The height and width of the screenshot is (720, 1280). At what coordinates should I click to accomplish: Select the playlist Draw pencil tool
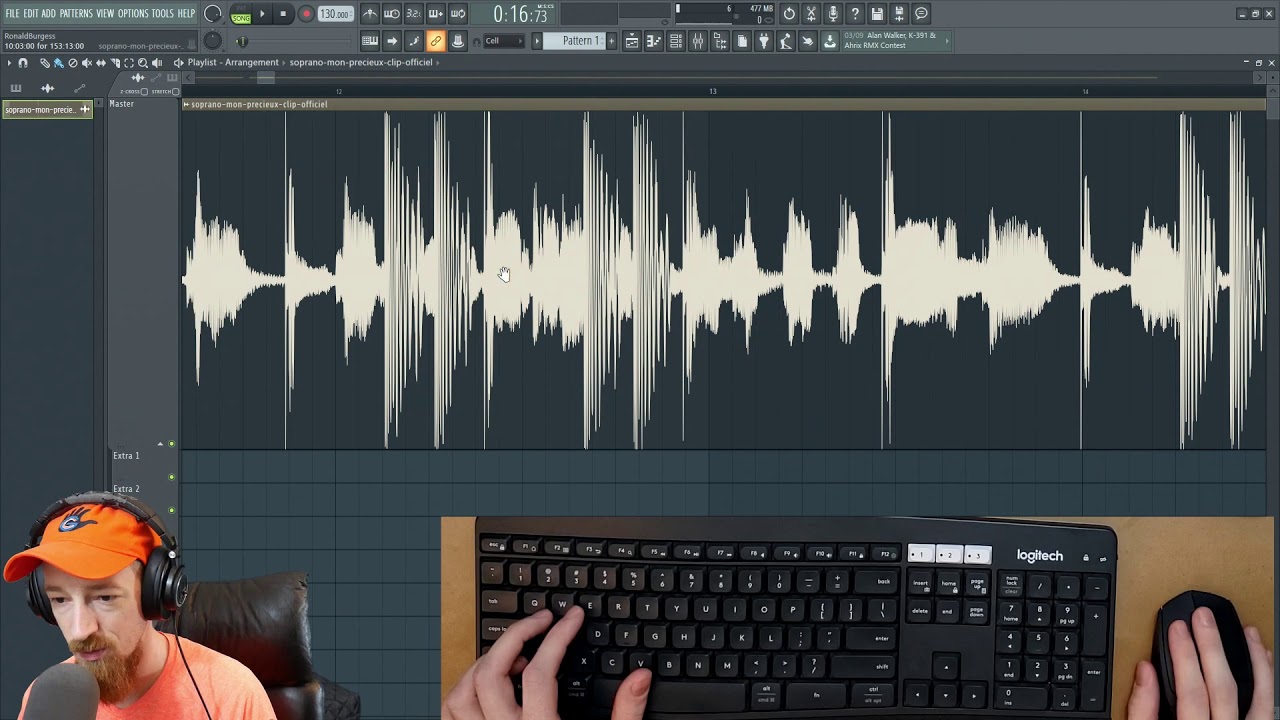(45, 63)
